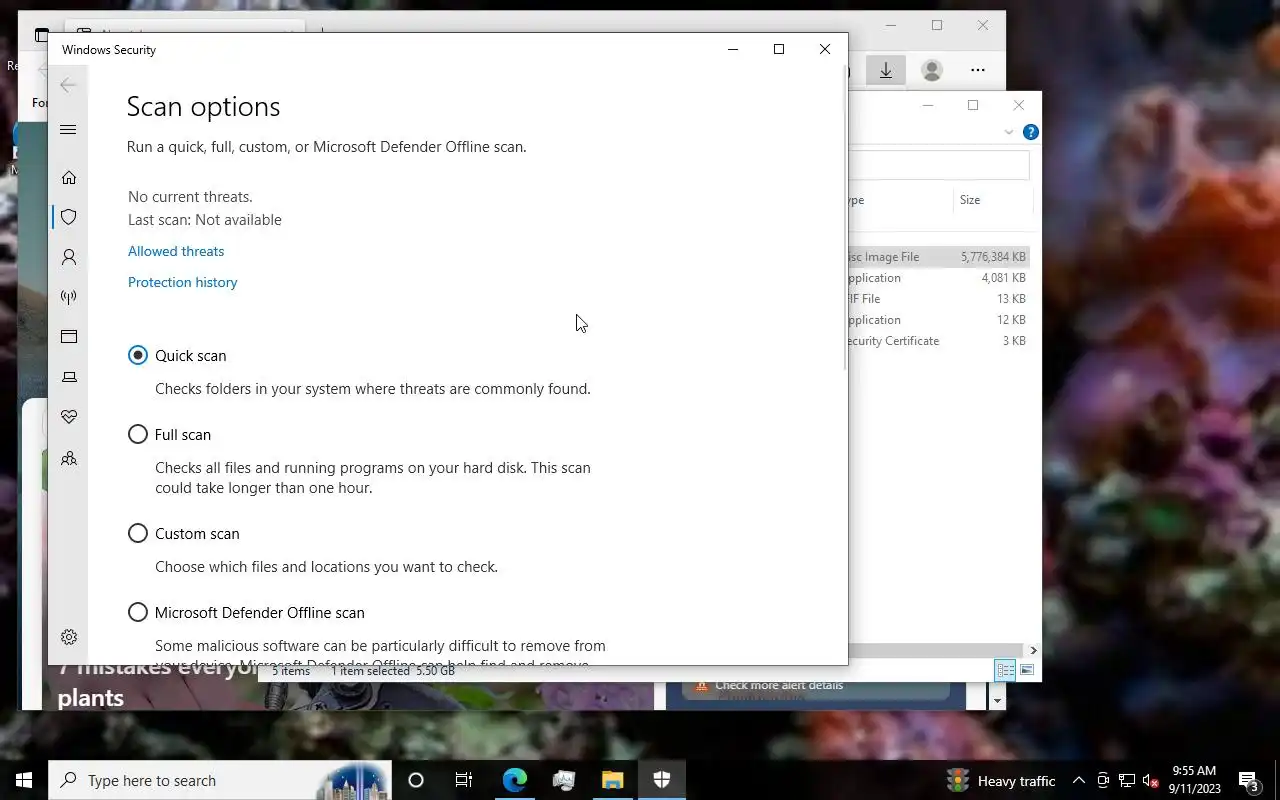1280x800 pixels.
Task: Switch File Explorer to large icons view
Action: 1027,670
